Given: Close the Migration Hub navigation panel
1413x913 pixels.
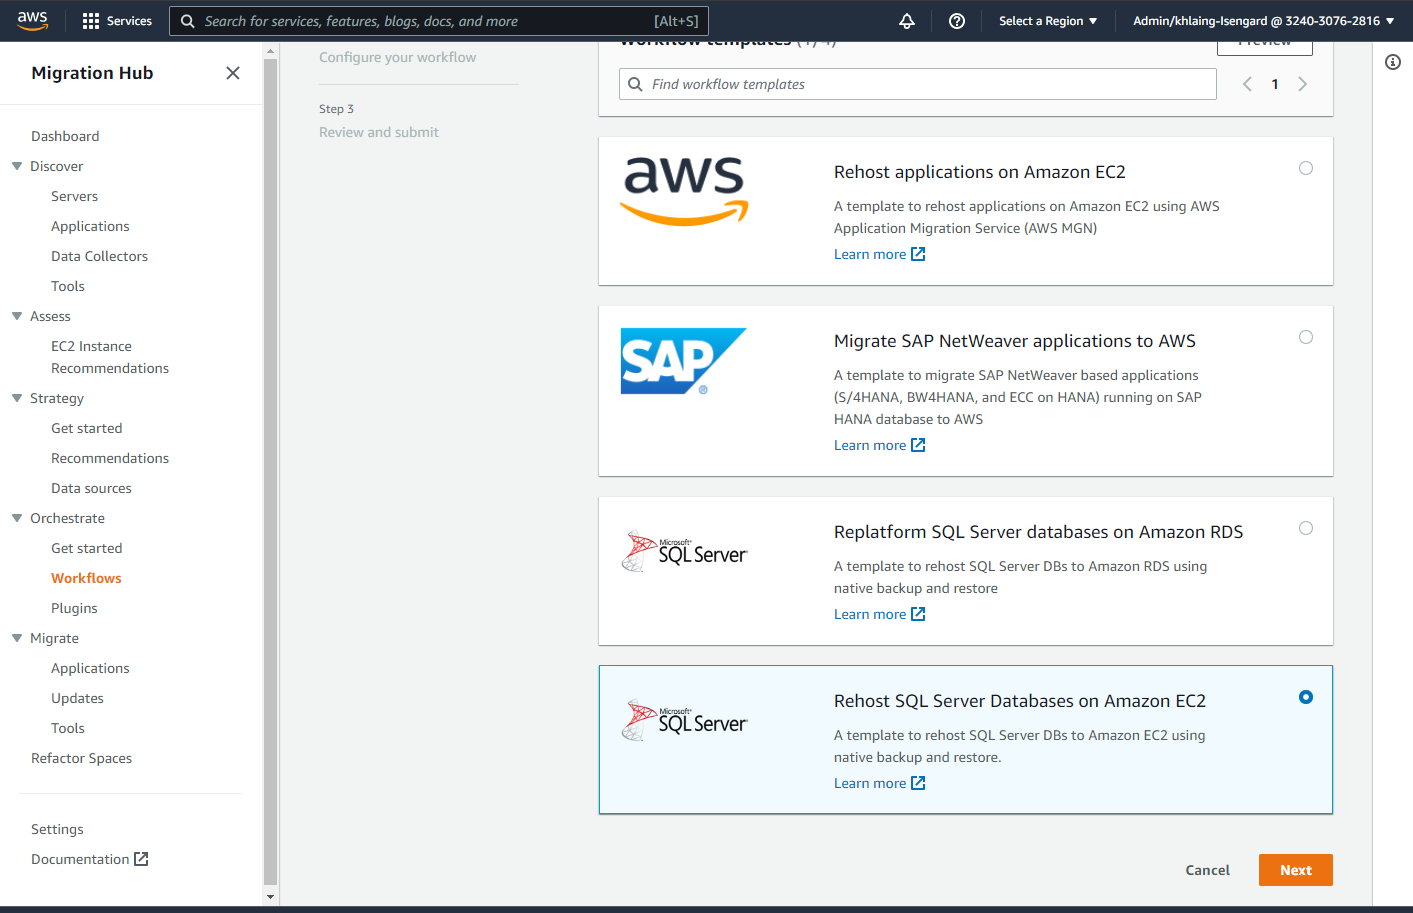Looking at the screenshot, I should [233, 73].
